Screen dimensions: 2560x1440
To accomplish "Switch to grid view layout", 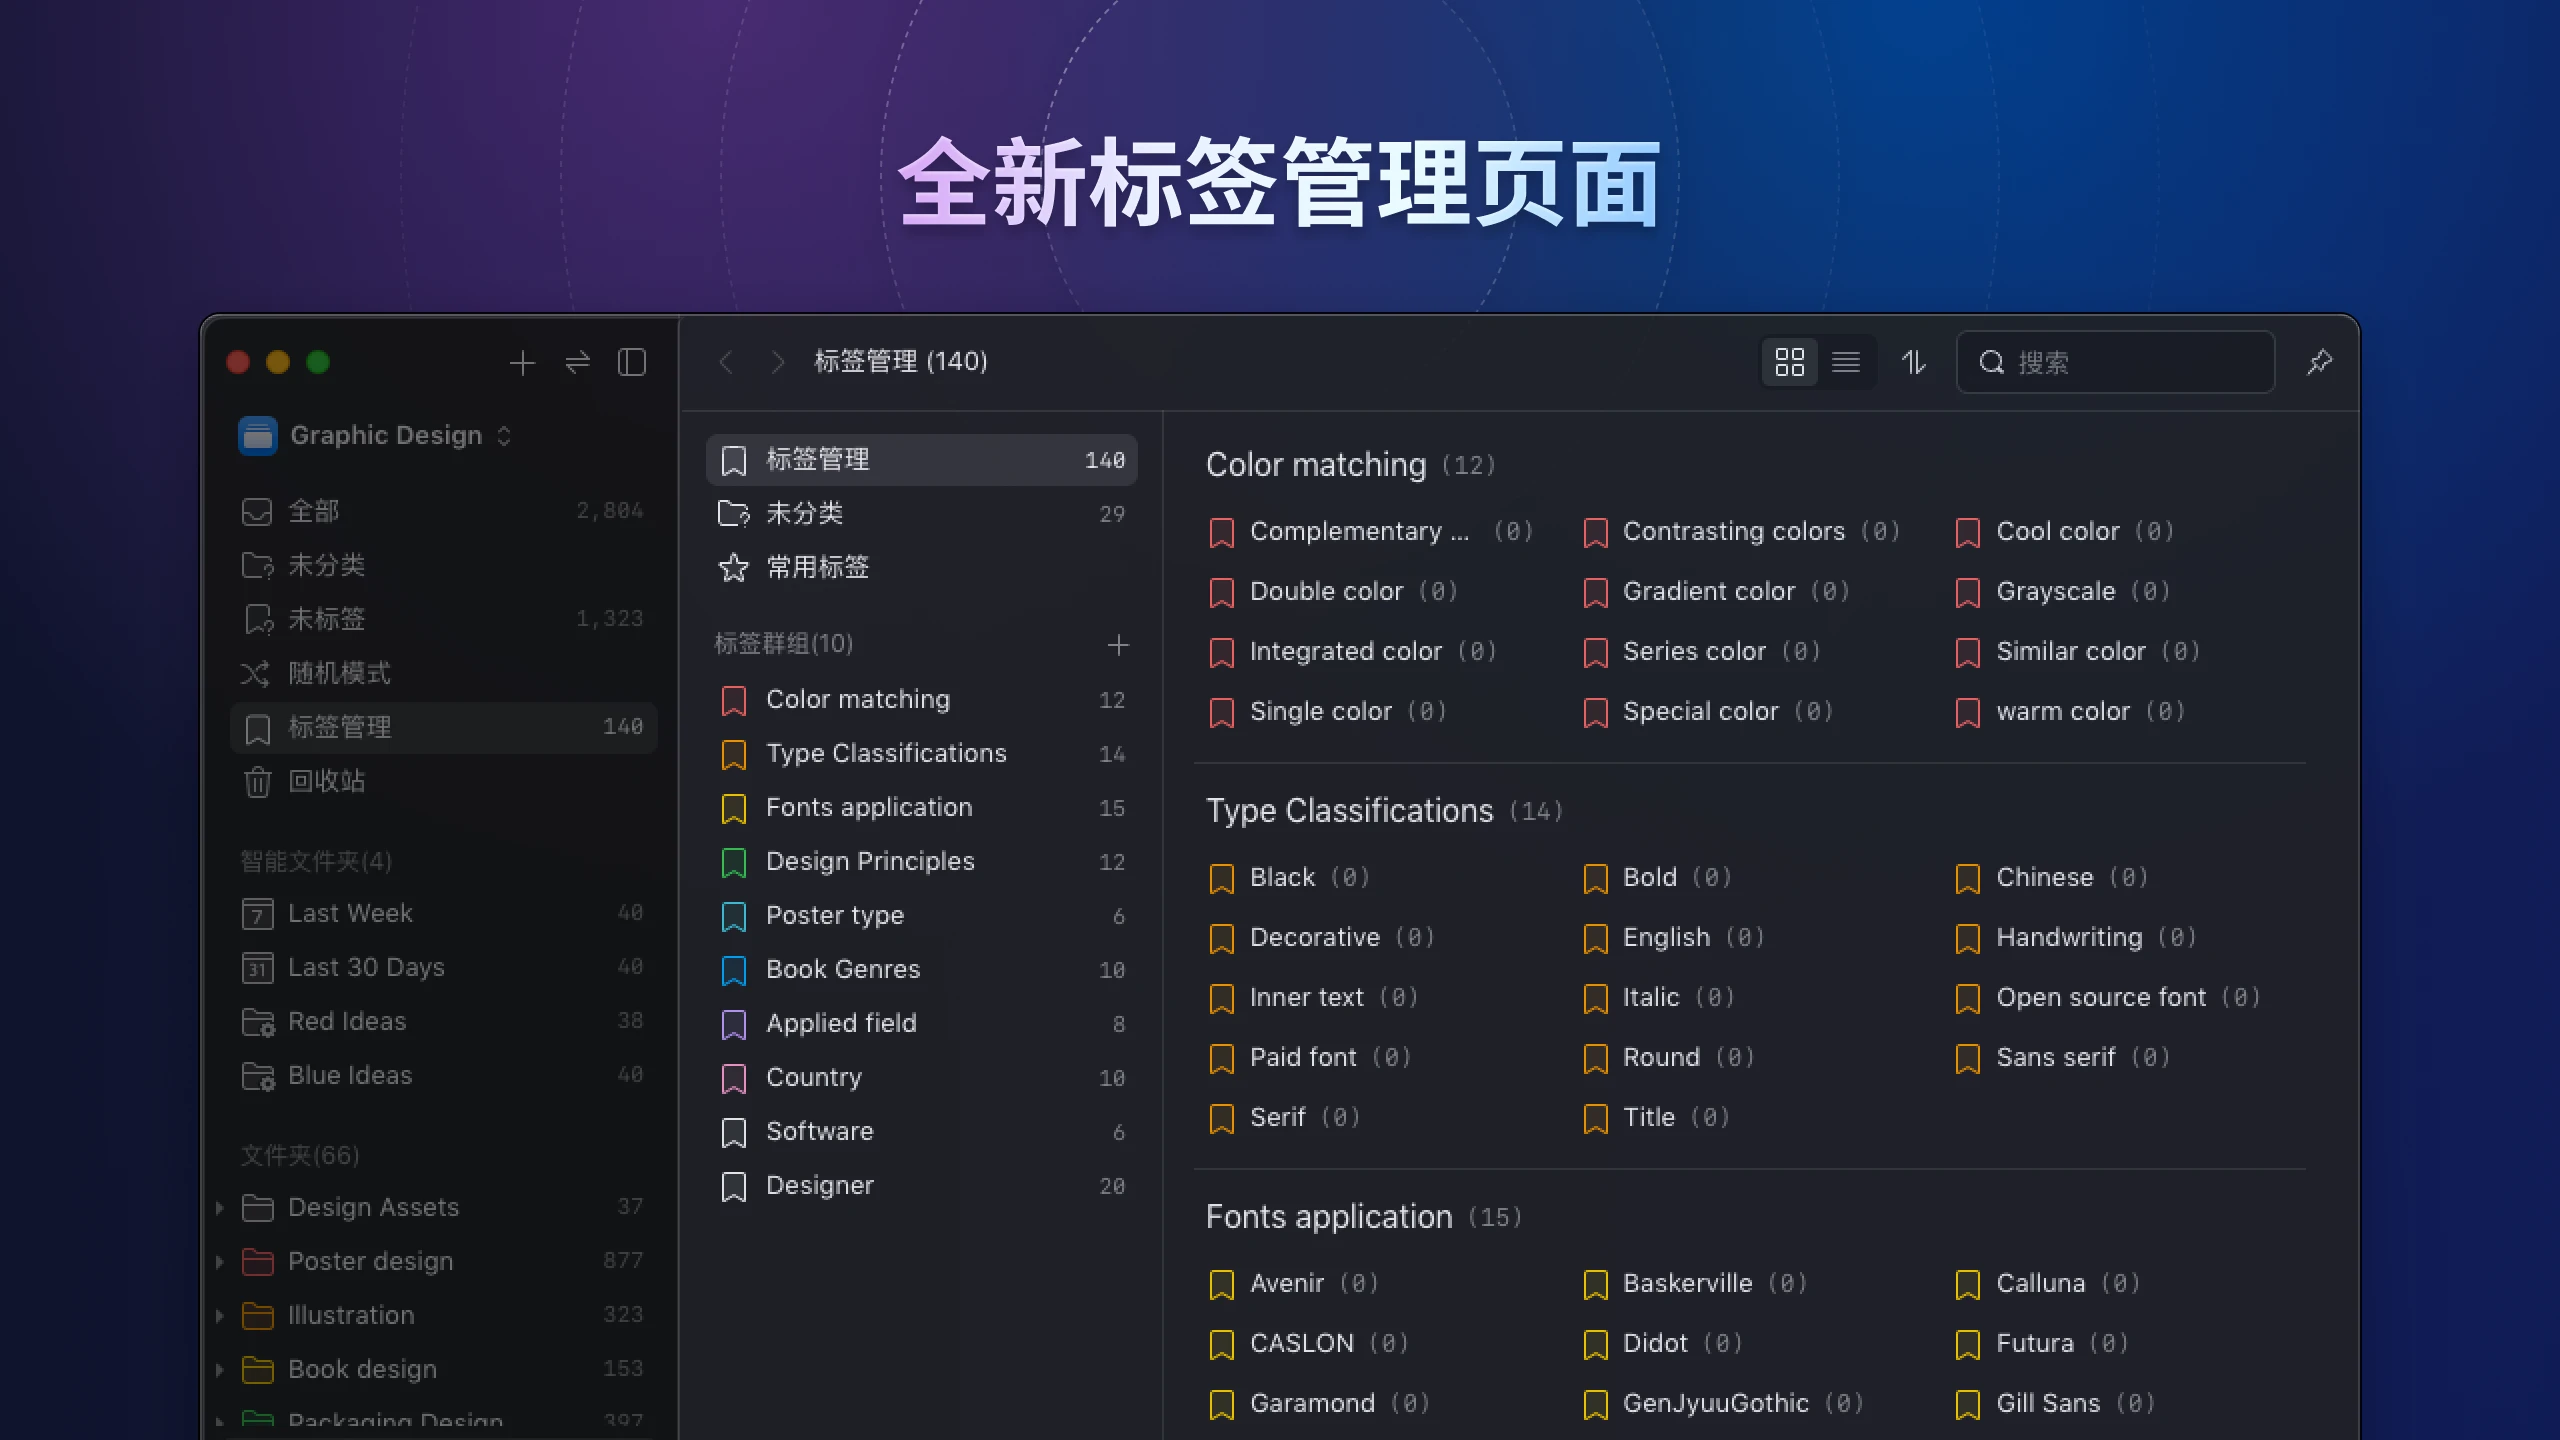I will pos(1790,362).
